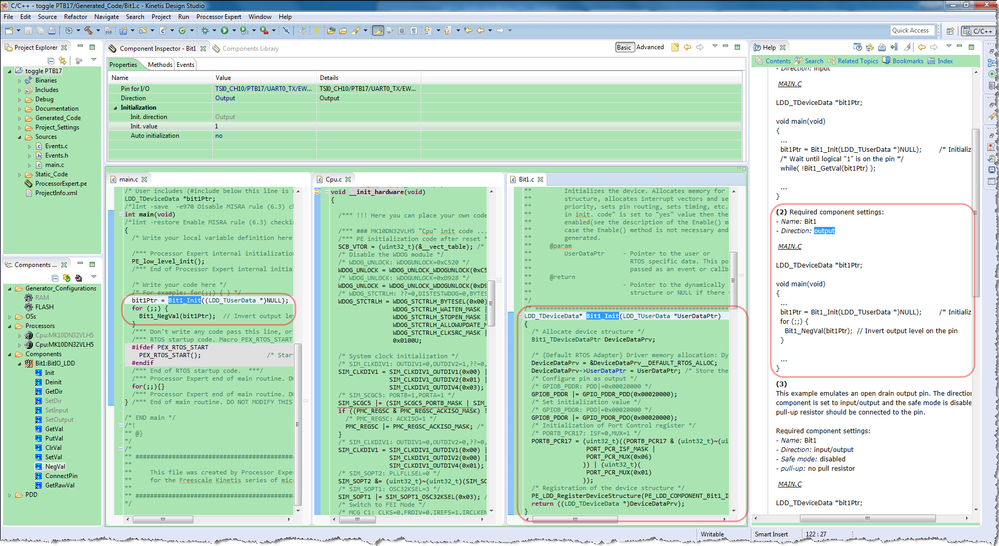The image size is (999, 546).
Task: Click the Quick Access search field
Action: point(912,31)
